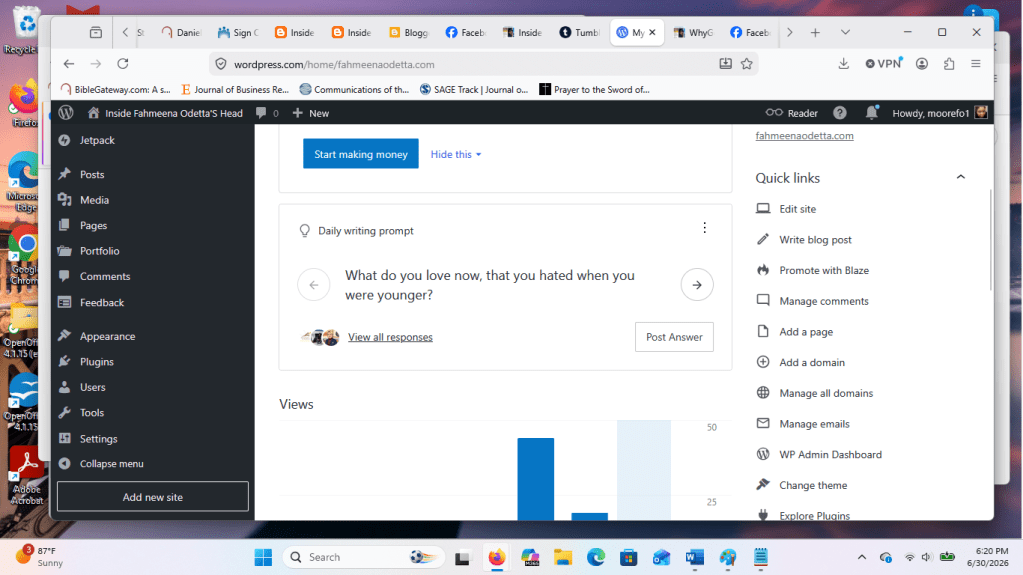The width and height of the screenshot is (1023, 575).
Task: Click the Add new site button
Action: [153, 497]
